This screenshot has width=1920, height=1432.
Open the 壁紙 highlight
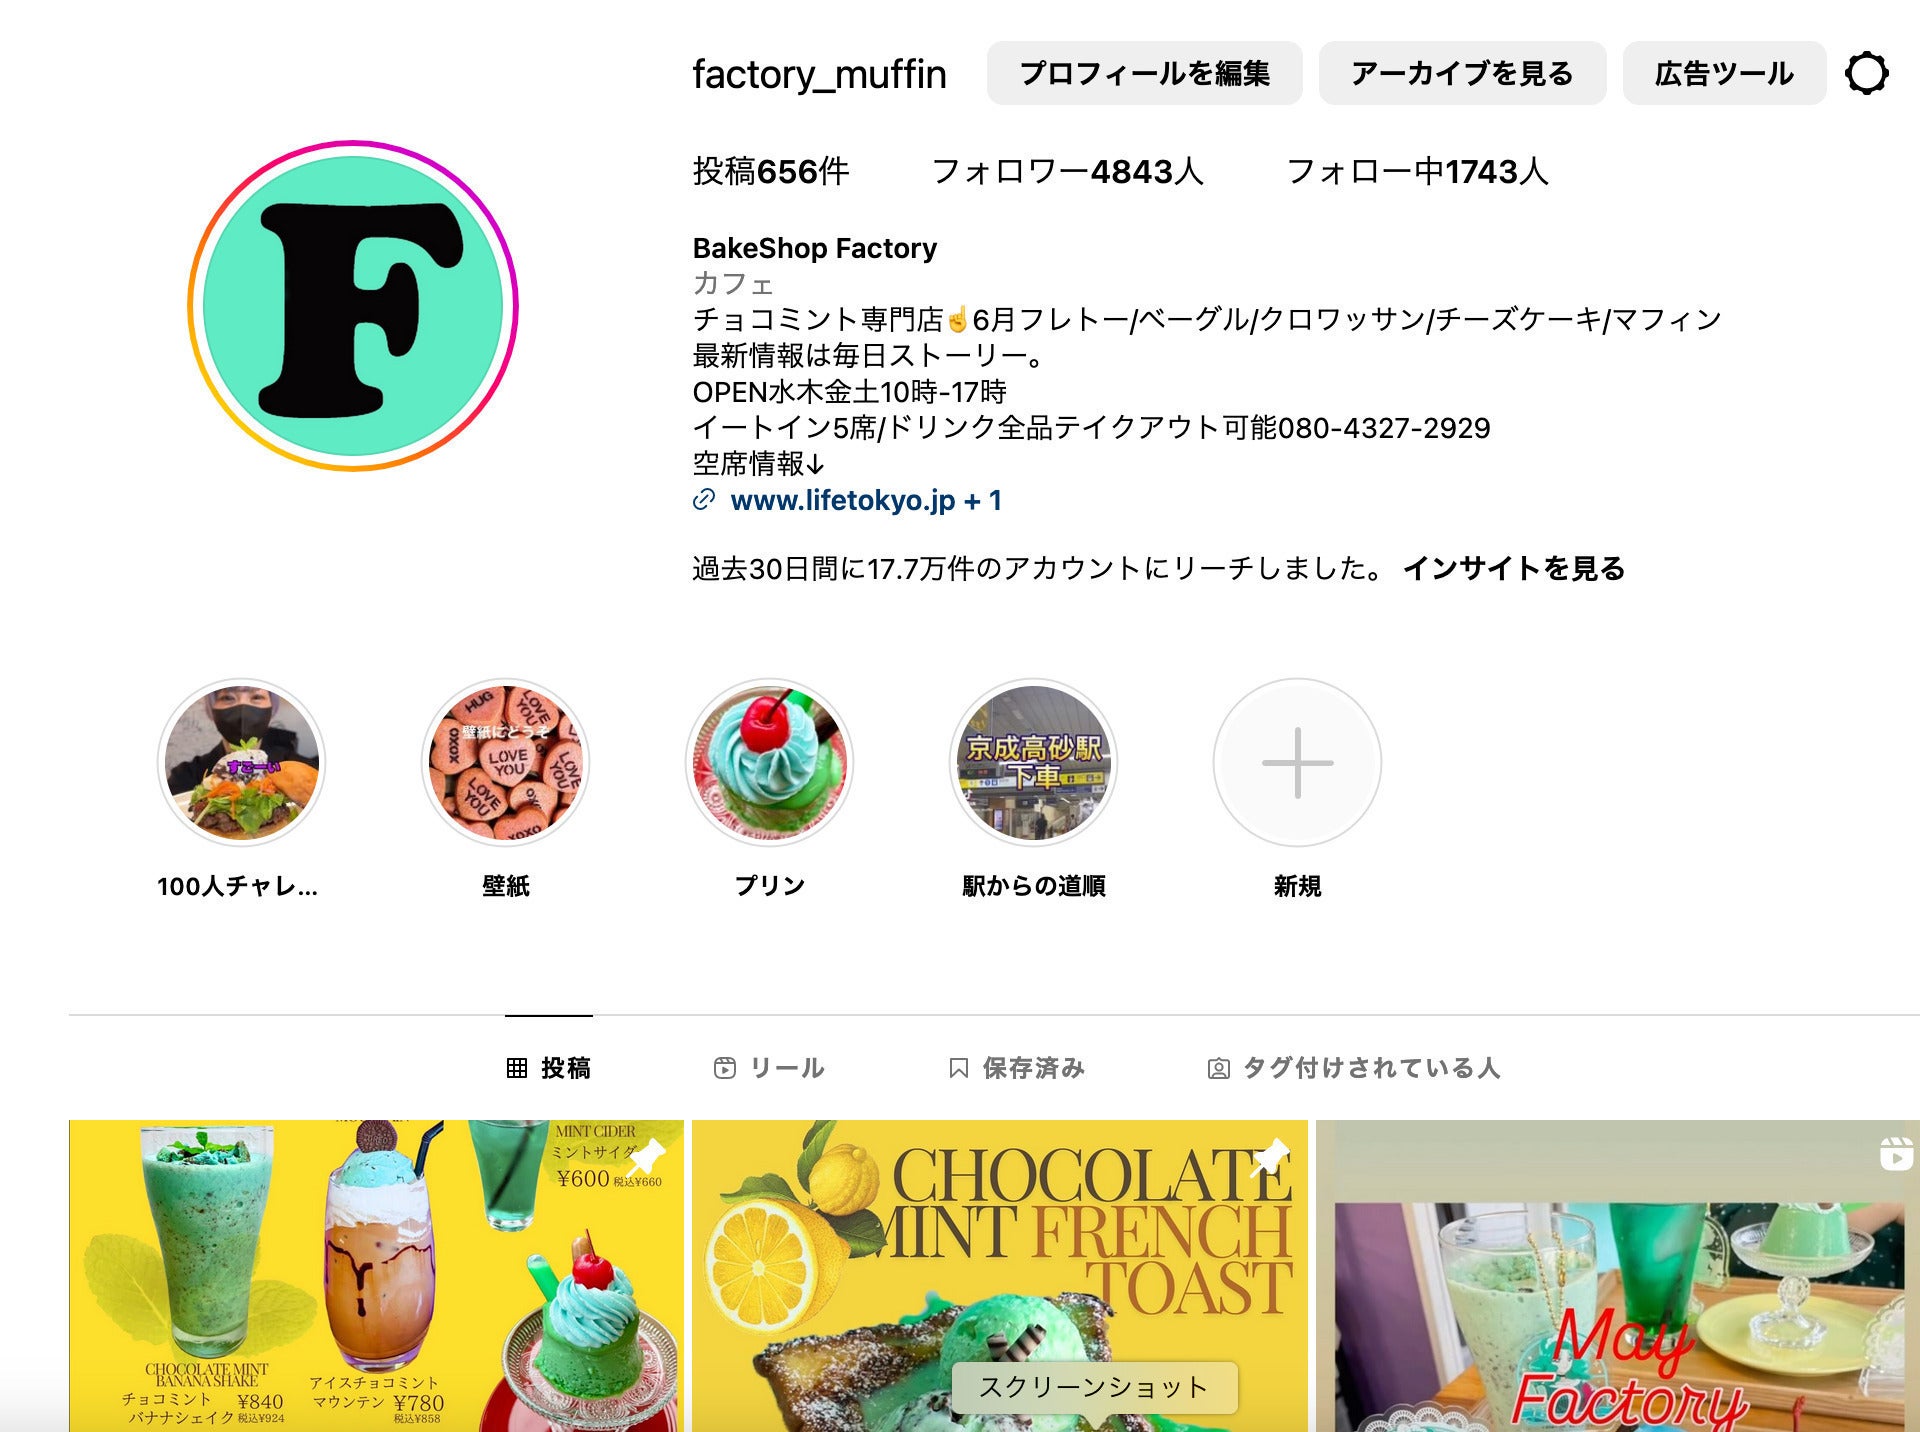coord(505,763)
